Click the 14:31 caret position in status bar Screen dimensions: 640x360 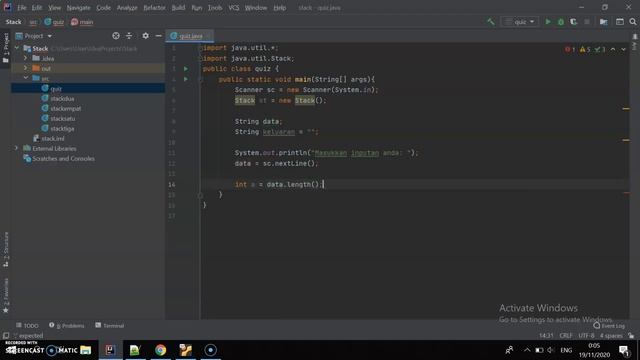546,336
